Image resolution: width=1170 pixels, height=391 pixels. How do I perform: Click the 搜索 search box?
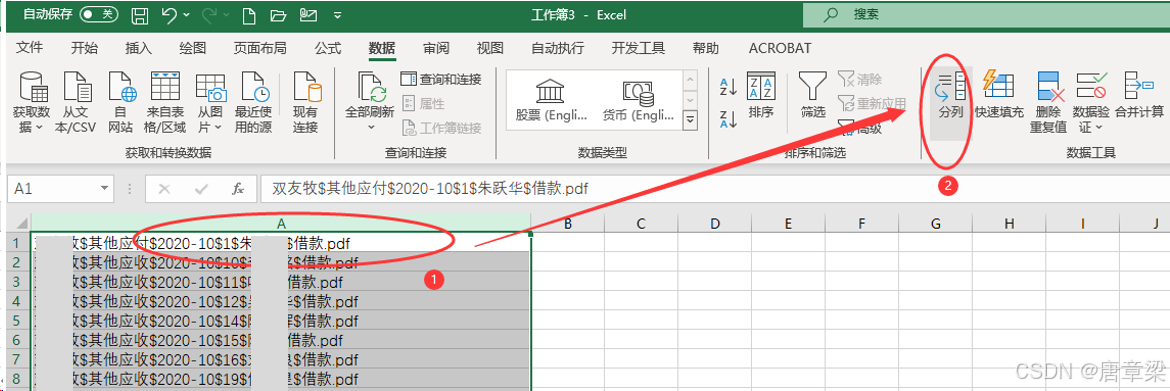[x=985, y=14]
